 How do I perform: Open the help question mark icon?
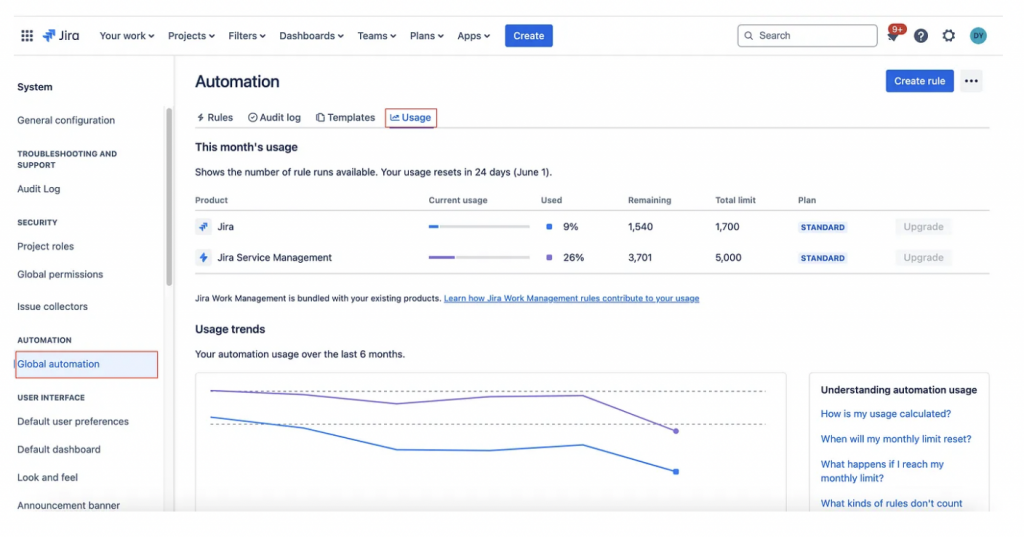click(921, 36)
